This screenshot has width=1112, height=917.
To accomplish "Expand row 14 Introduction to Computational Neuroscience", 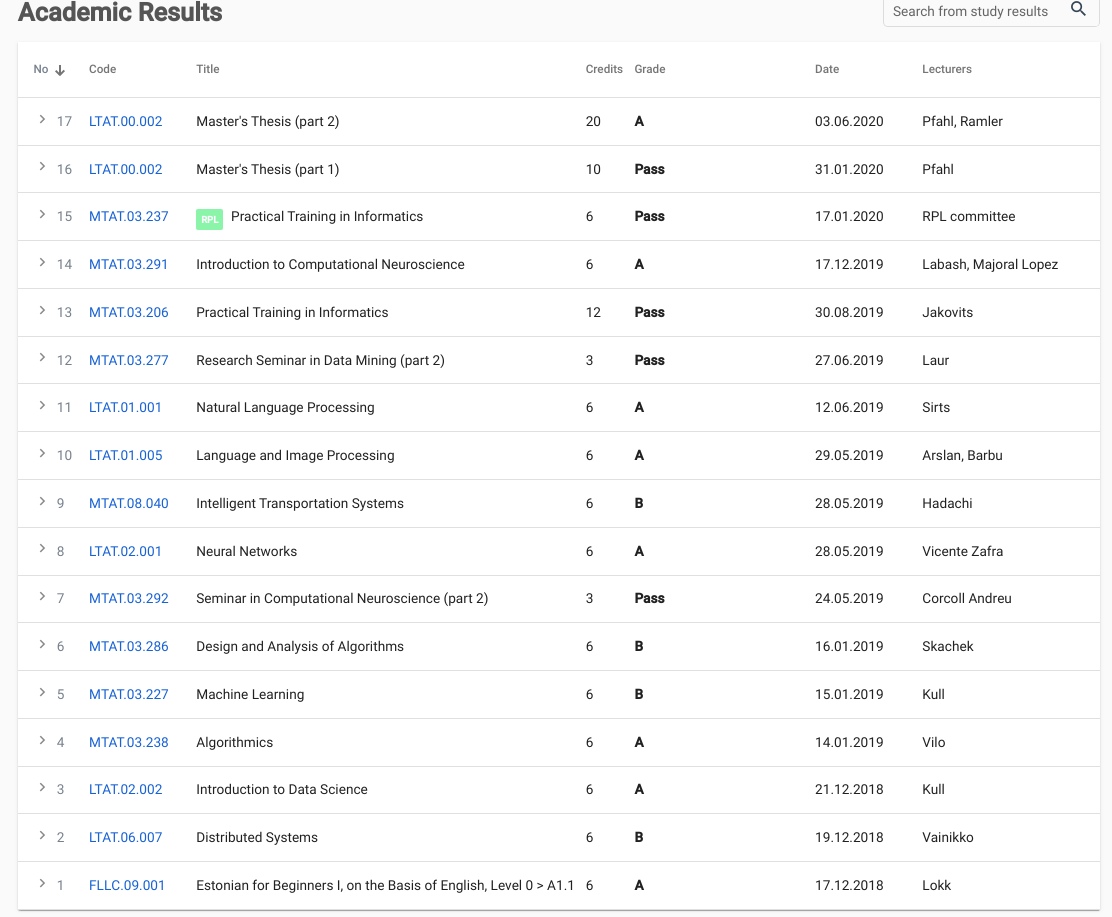I will [x=42, y=263].
